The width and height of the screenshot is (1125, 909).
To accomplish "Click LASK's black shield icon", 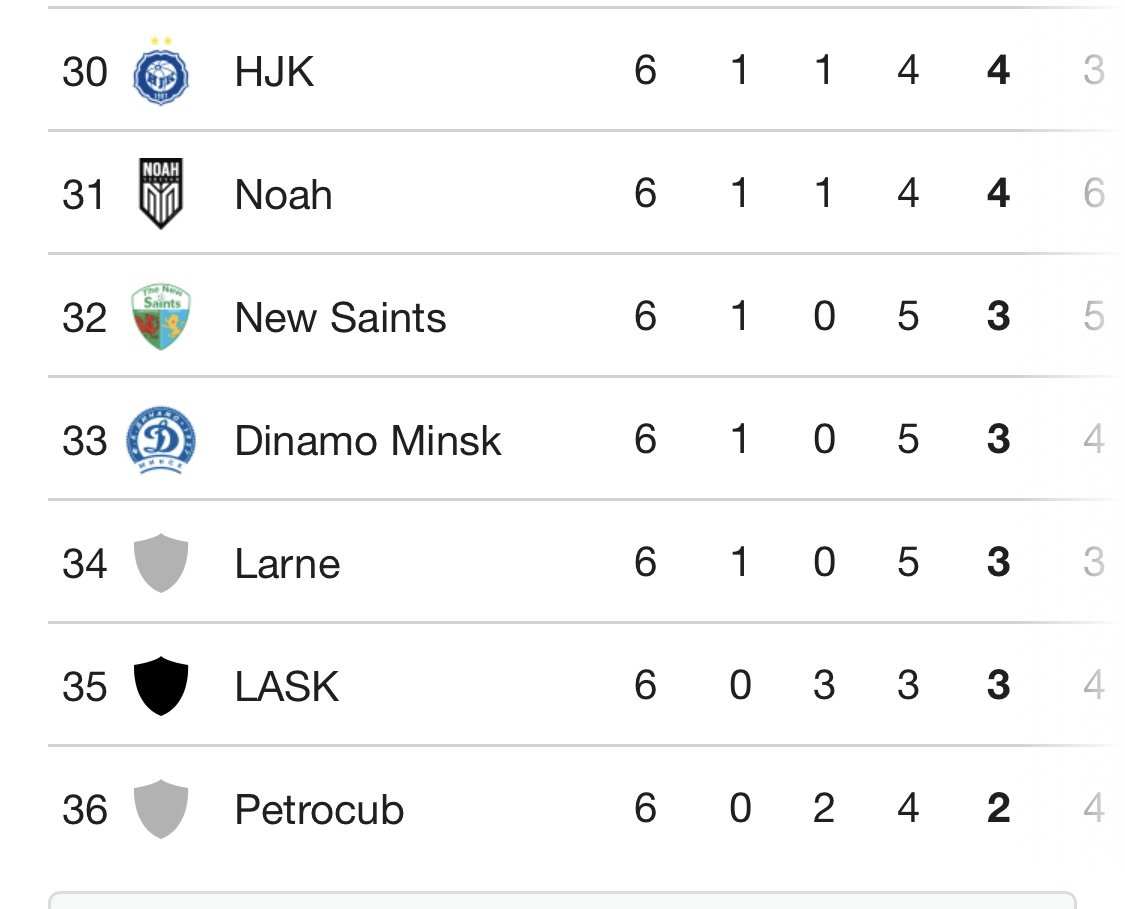I will (x=161, y=686).
